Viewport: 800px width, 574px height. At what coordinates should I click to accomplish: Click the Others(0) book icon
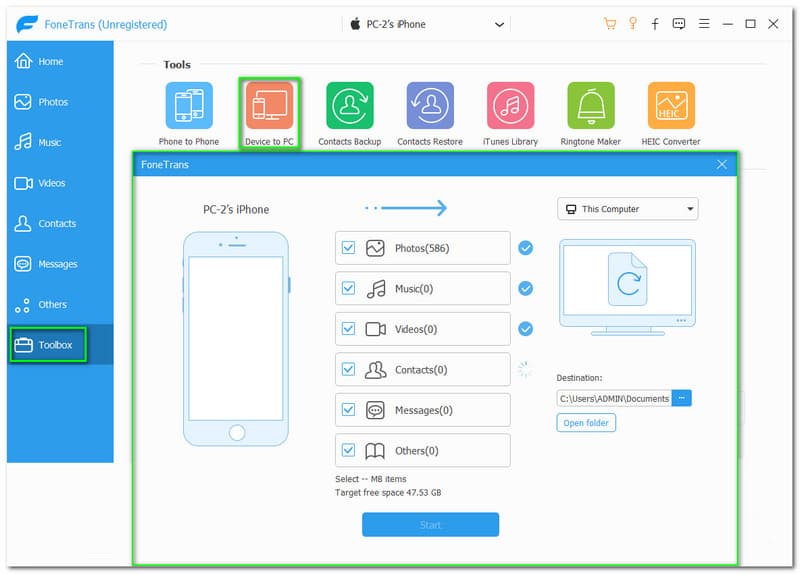pos(375,451)
